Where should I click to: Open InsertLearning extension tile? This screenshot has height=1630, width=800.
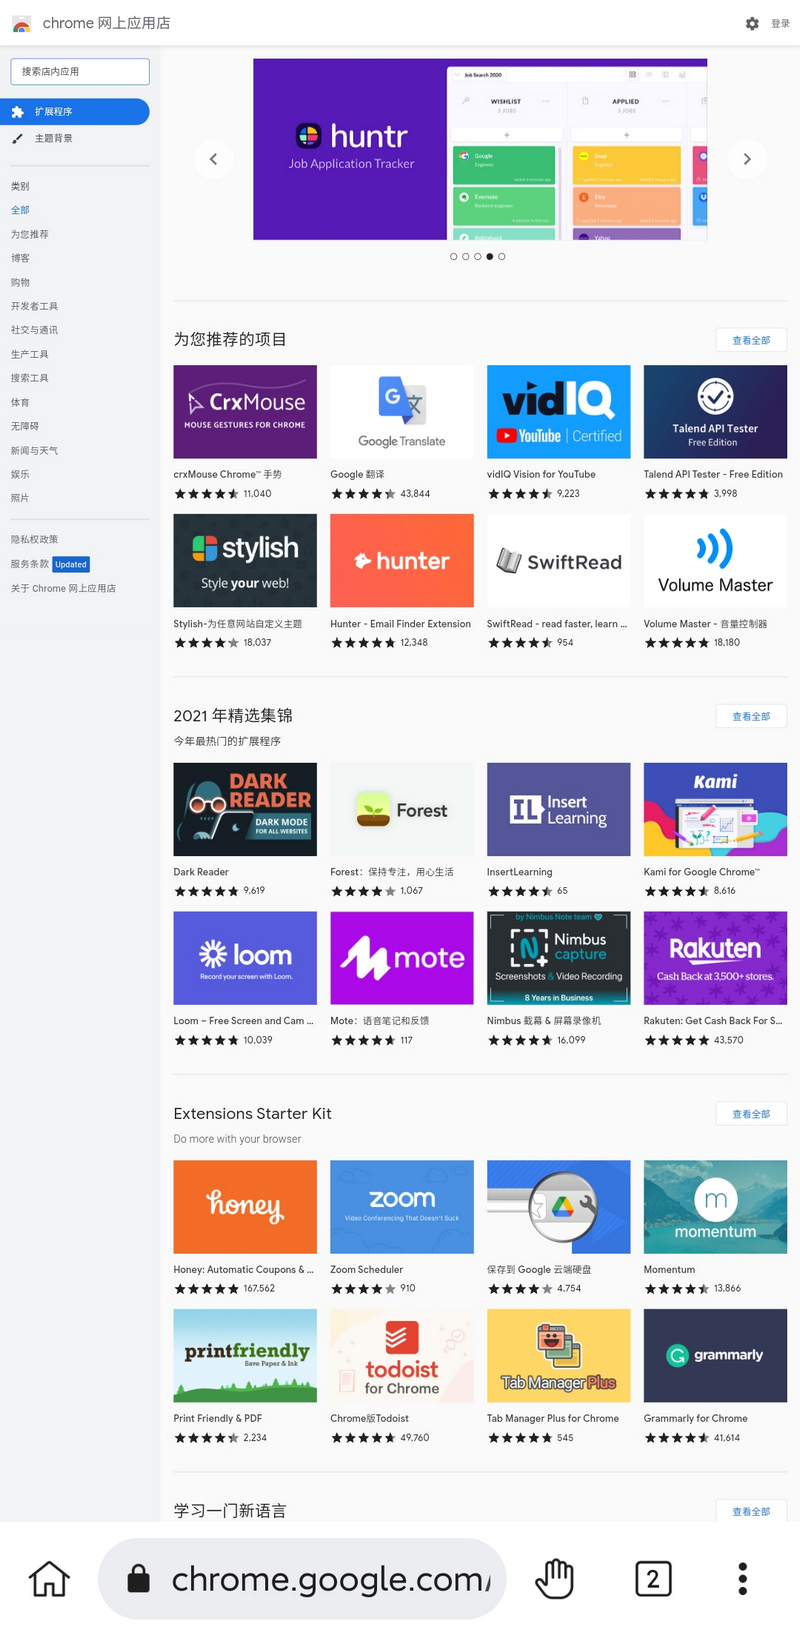[559, 830]
